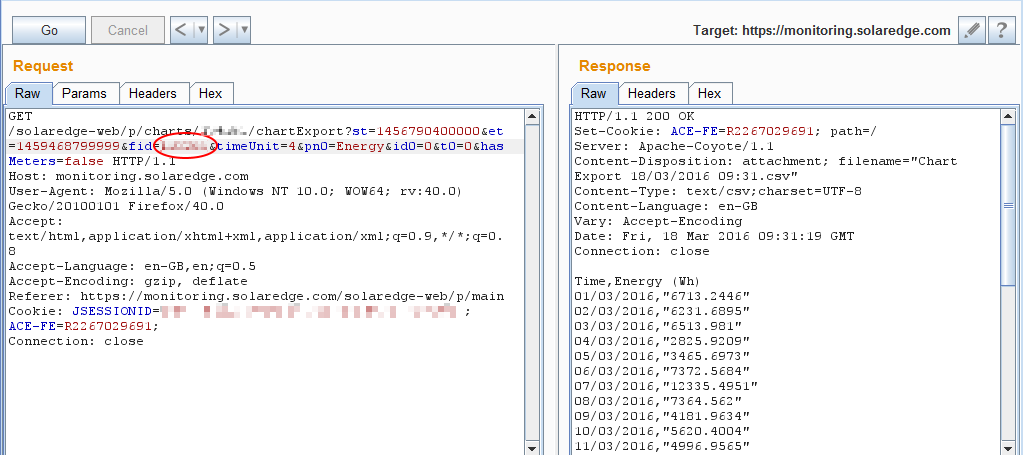Click the response pane scroll down arrow
Viewport: 1023px width, 455px height.
1008,448
